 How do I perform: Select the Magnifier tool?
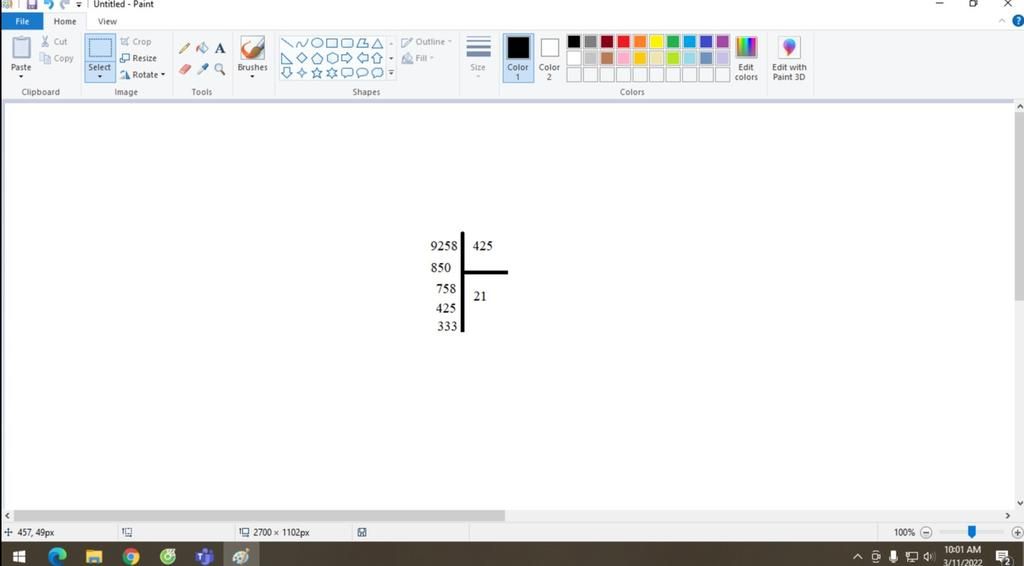point(220,69)
